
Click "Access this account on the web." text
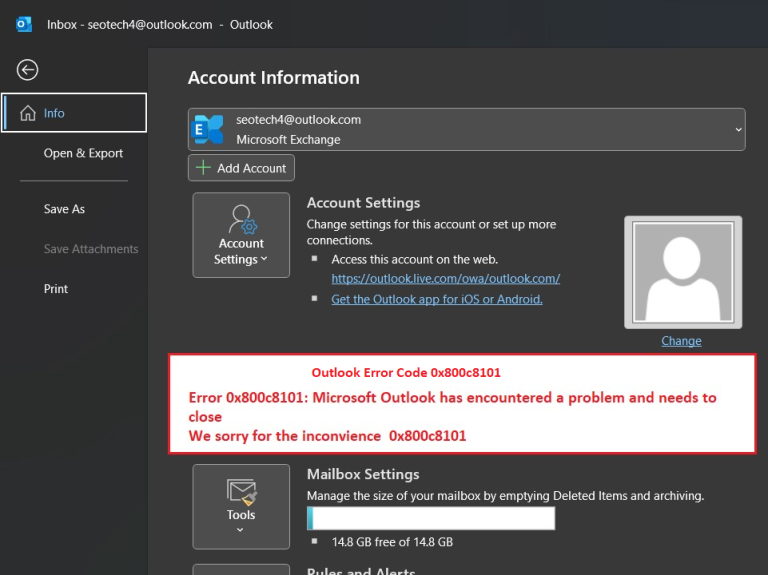pyautogui.click(x=415, y=260)
